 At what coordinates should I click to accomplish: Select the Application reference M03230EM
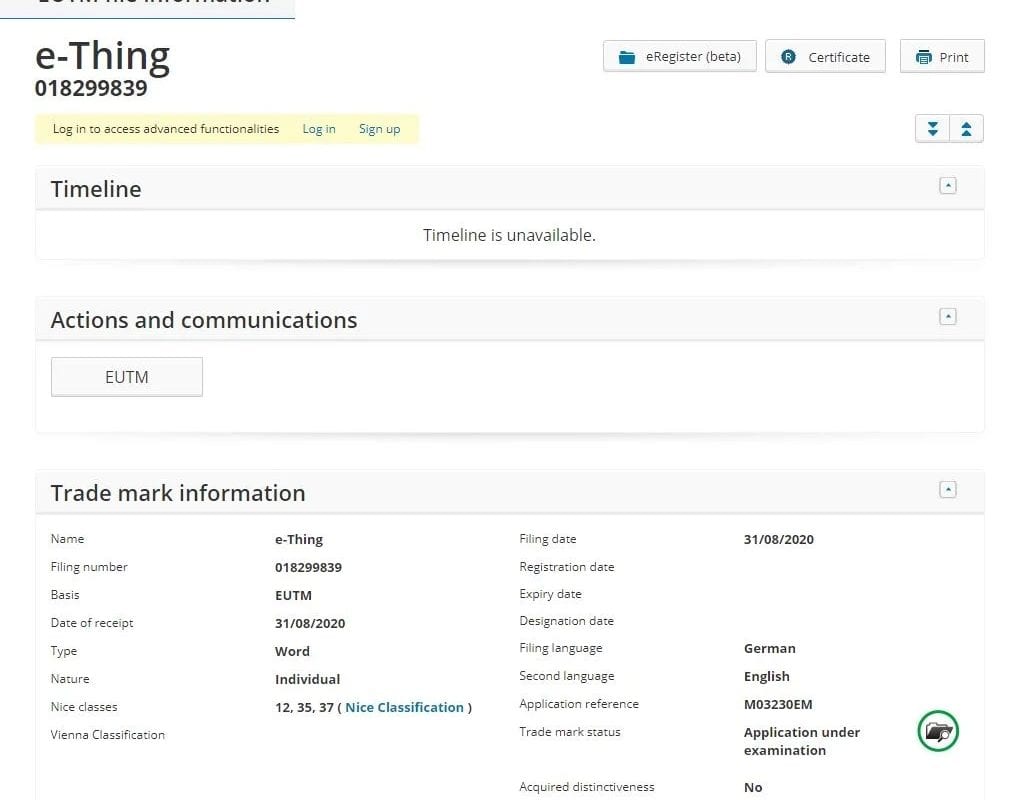pyautogui.click(x=778, y=704)
